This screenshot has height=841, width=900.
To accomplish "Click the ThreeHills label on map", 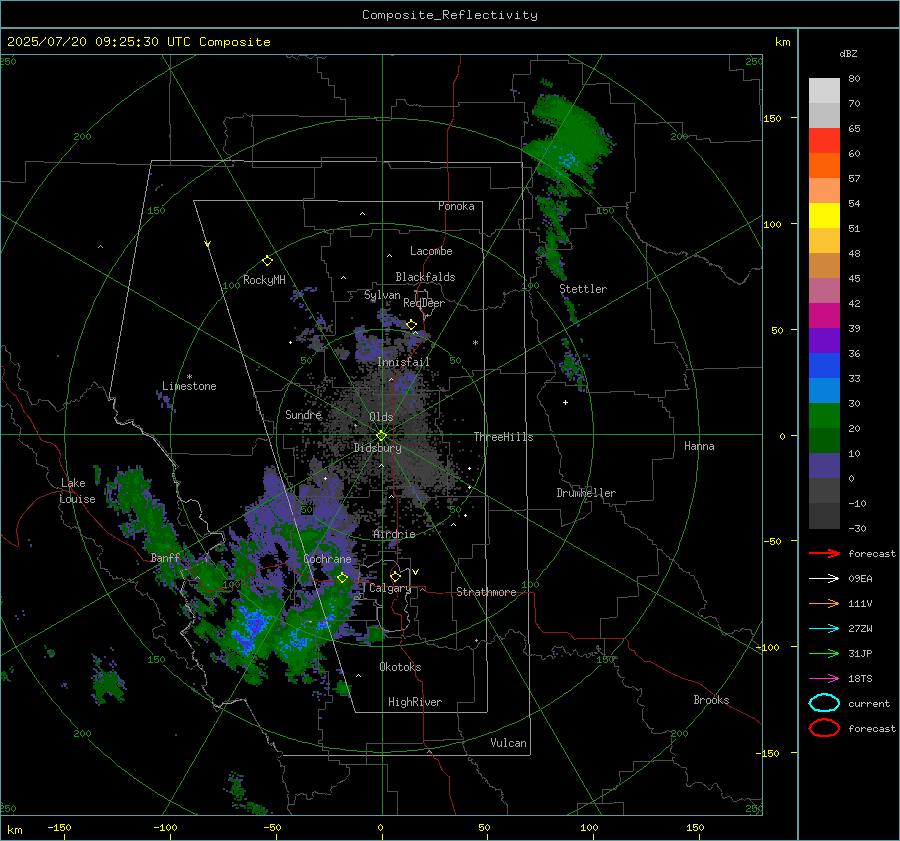I will (x=503, y=437).
